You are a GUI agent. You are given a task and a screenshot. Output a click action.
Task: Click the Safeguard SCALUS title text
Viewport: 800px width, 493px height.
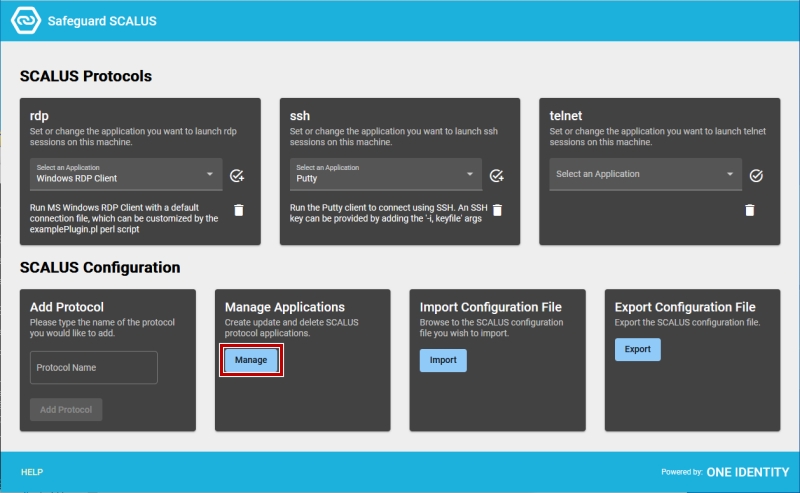(x=102, y=21)
